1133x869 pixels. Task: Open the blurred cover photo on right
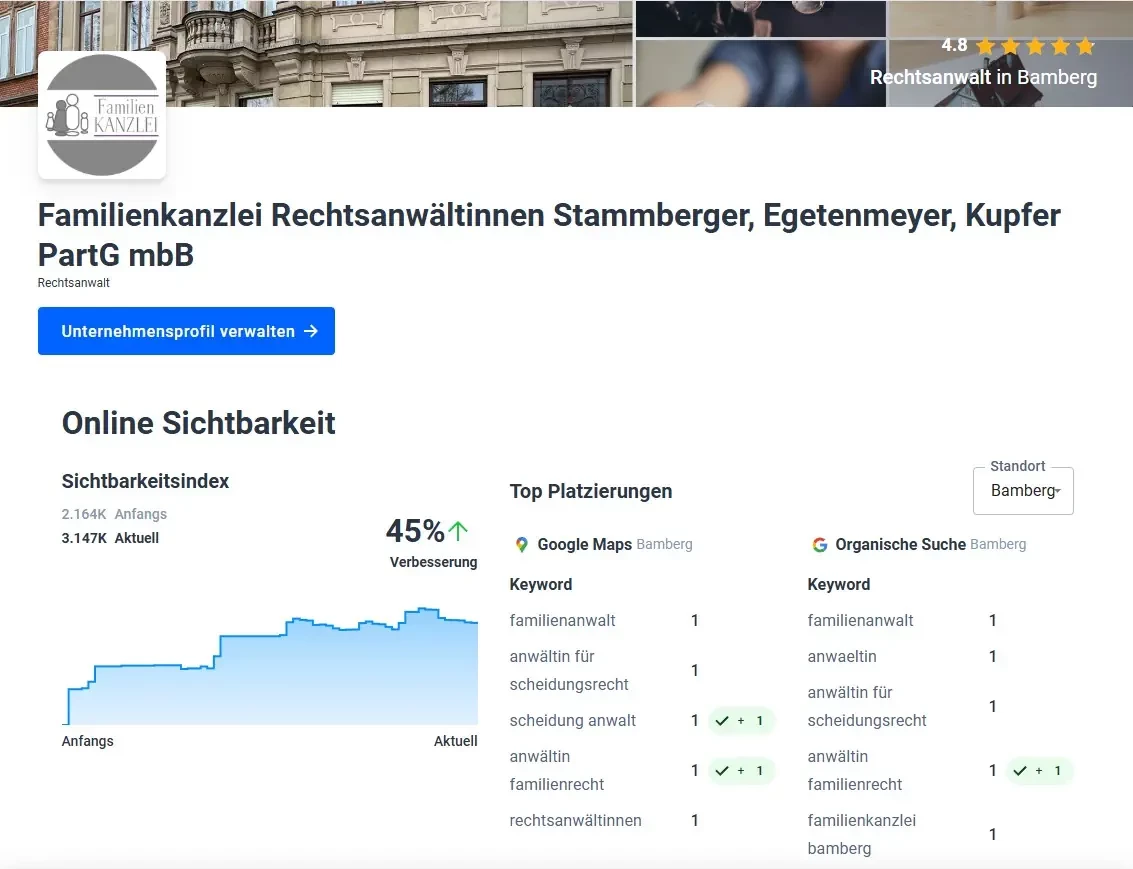pyautogui.click(x=760, y=60)
